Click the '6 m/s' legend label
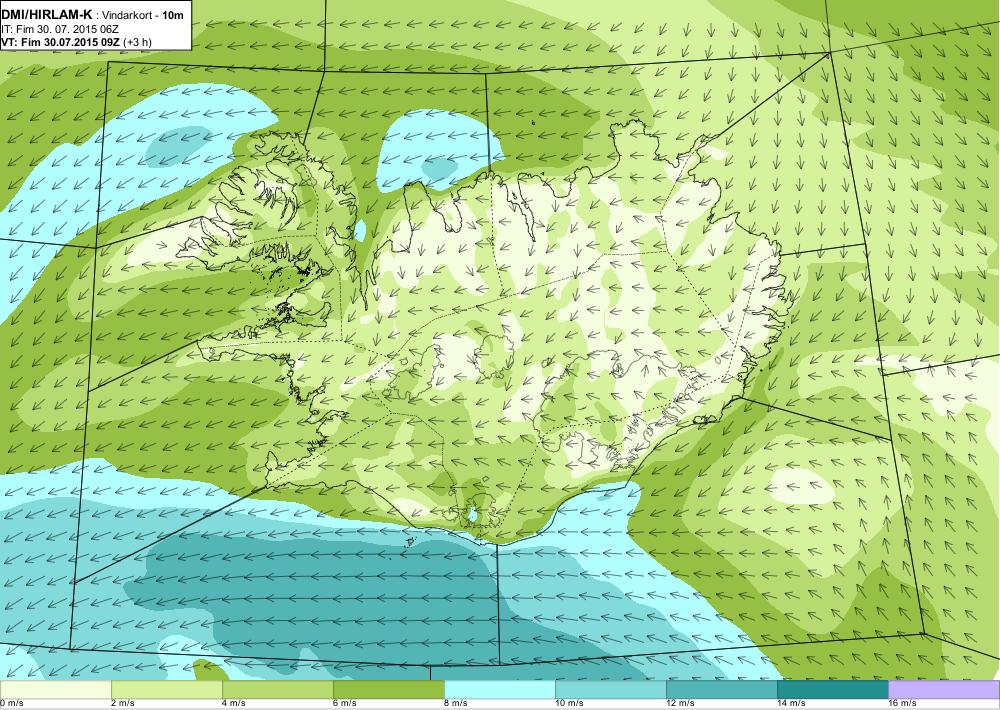1000x710 pixels. (345, 704)
